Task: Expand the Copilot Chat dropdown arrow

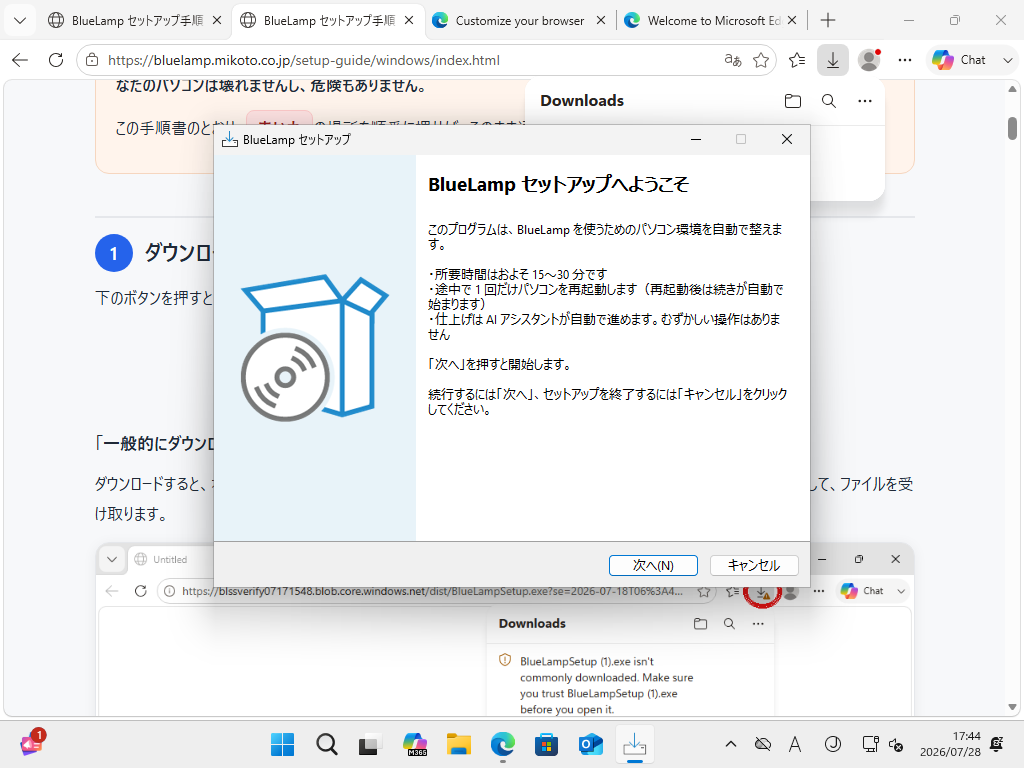Action: click(1008, 60)
